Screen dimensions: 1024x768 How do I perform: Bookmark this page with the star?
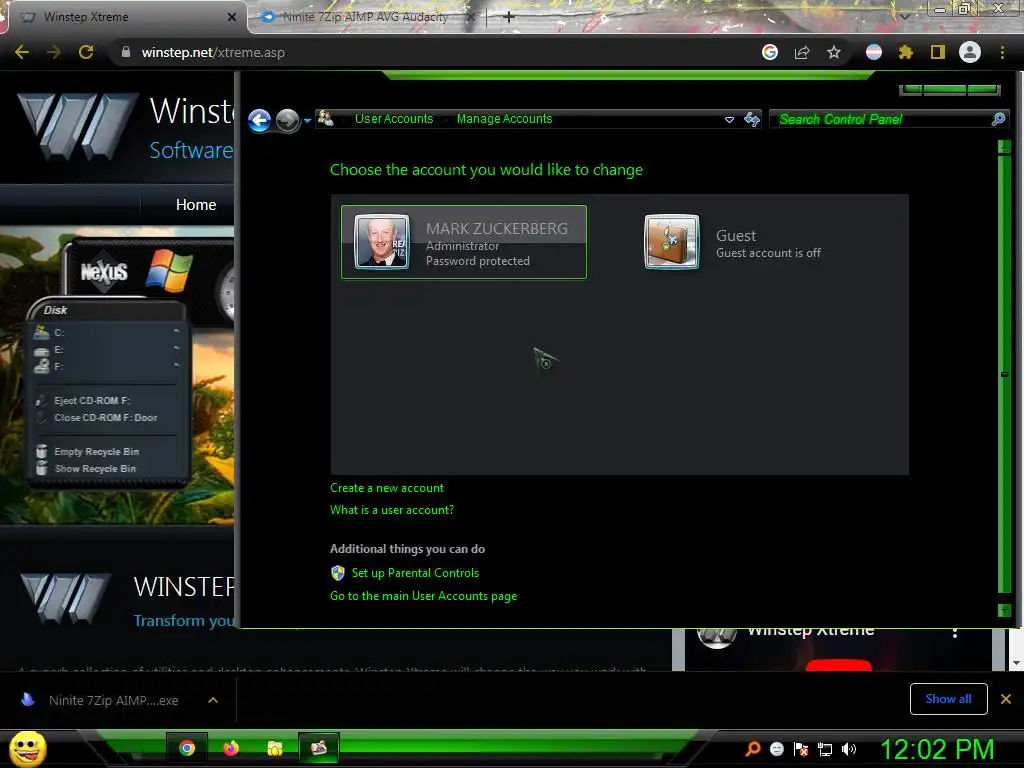[x=834, y=52]
